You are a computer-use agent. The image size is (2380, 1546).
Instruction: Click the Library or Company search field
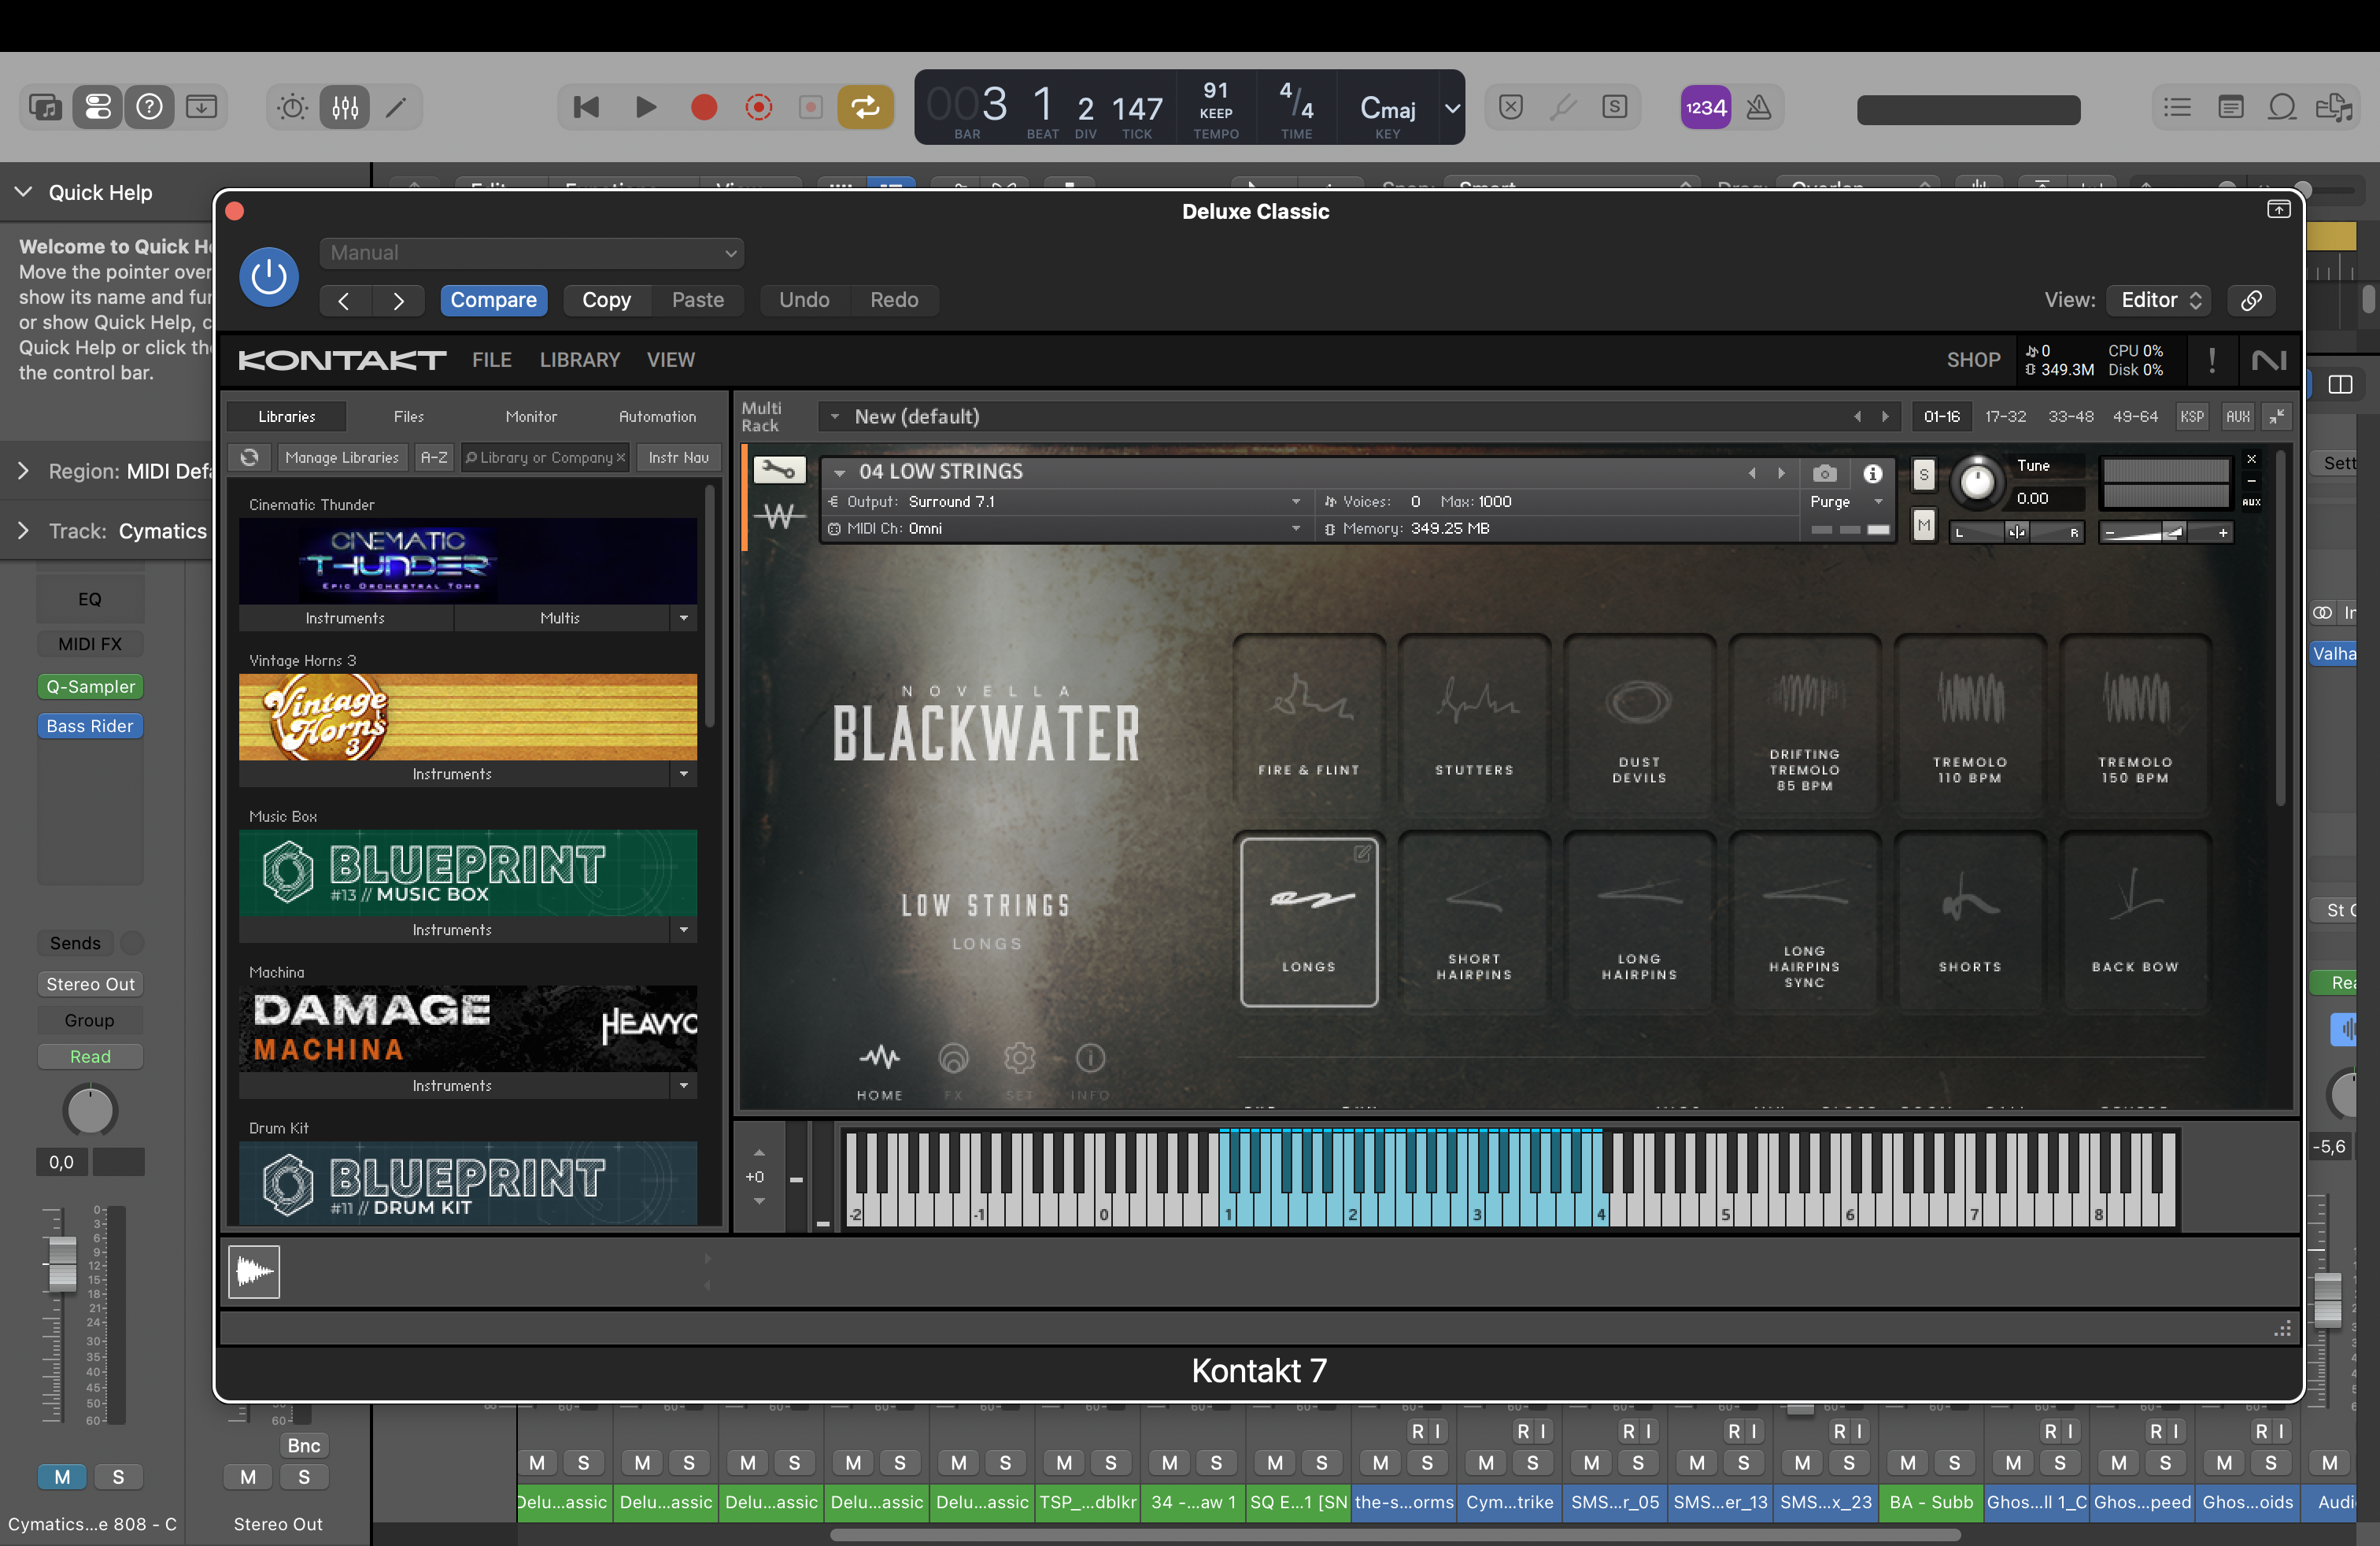coord(545,457)
